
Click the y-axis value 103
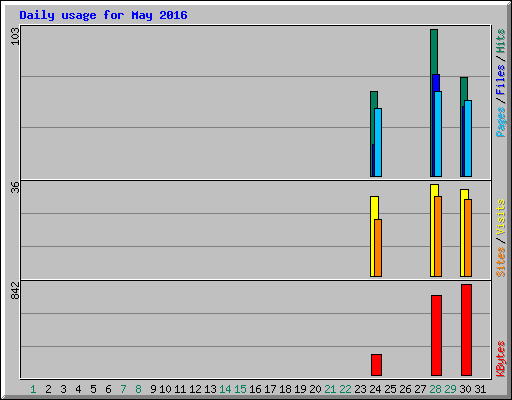(15, 36)
